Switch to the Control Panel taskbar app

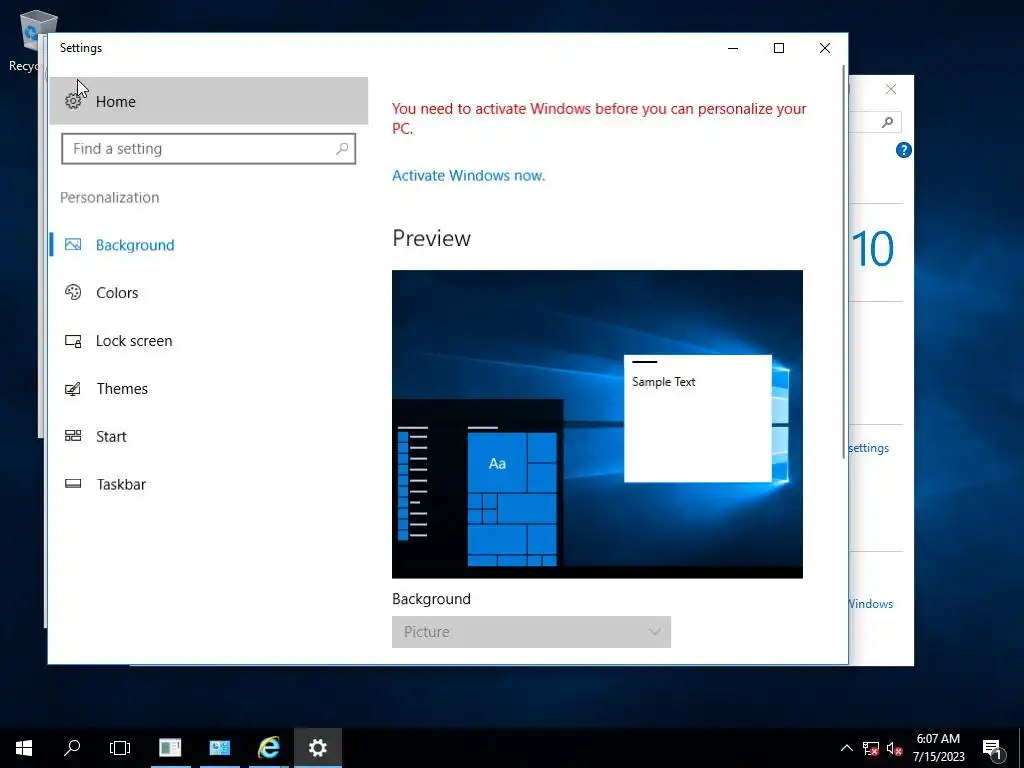click(x=219, y=748)
